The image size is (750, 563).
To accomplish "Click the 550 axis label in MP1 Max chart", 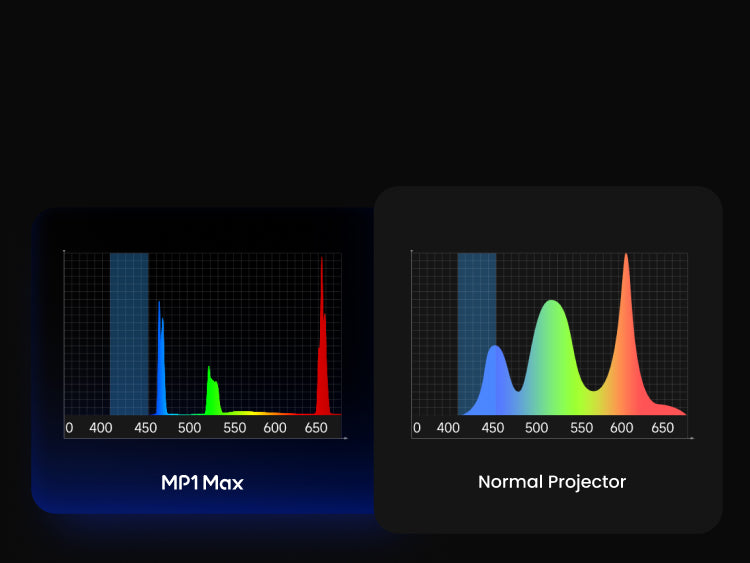I will 234,428.
